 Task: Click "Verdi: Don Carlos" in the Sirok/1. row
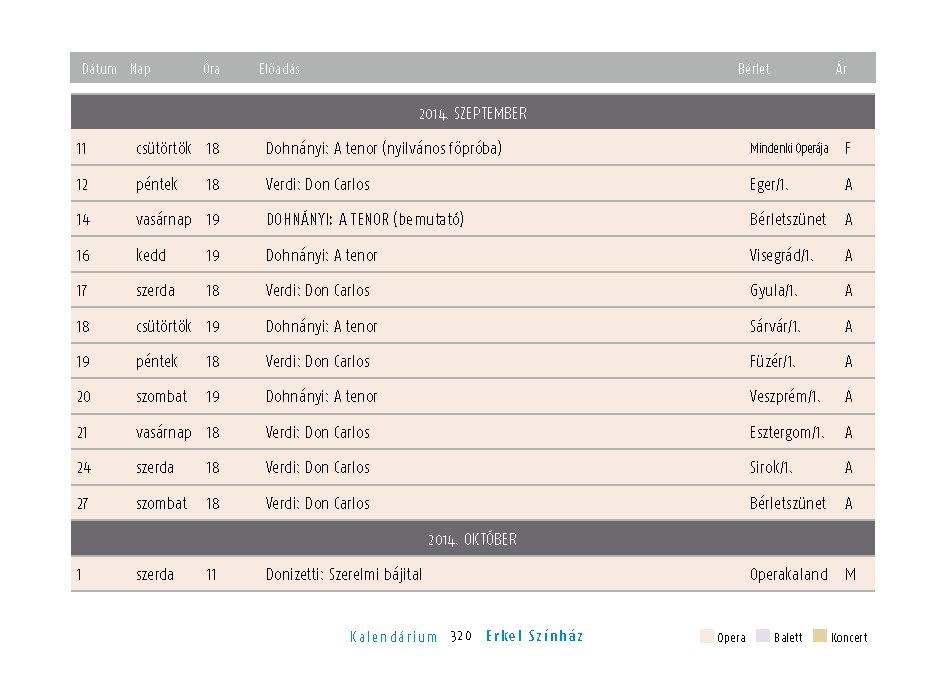coord(318,468)
